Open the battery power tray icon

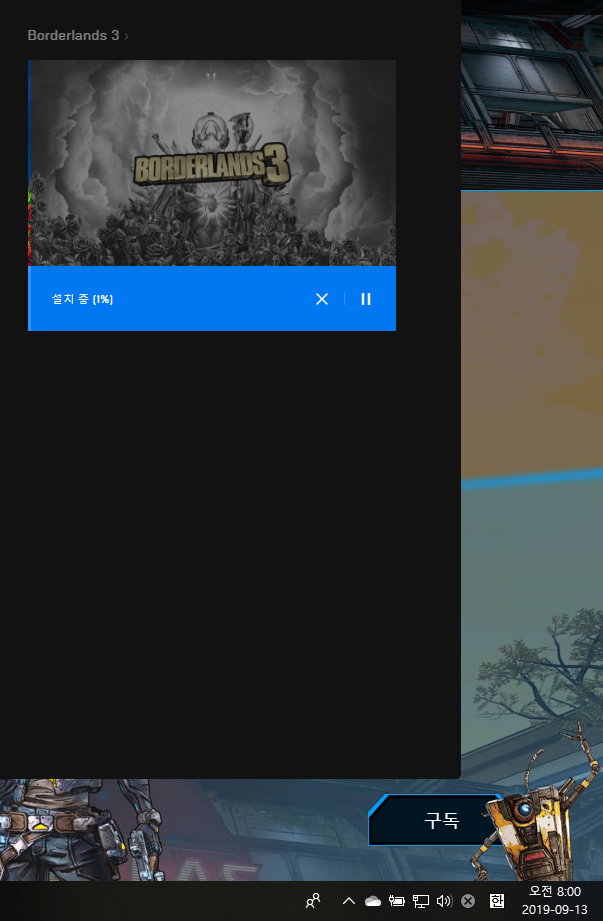397,900
